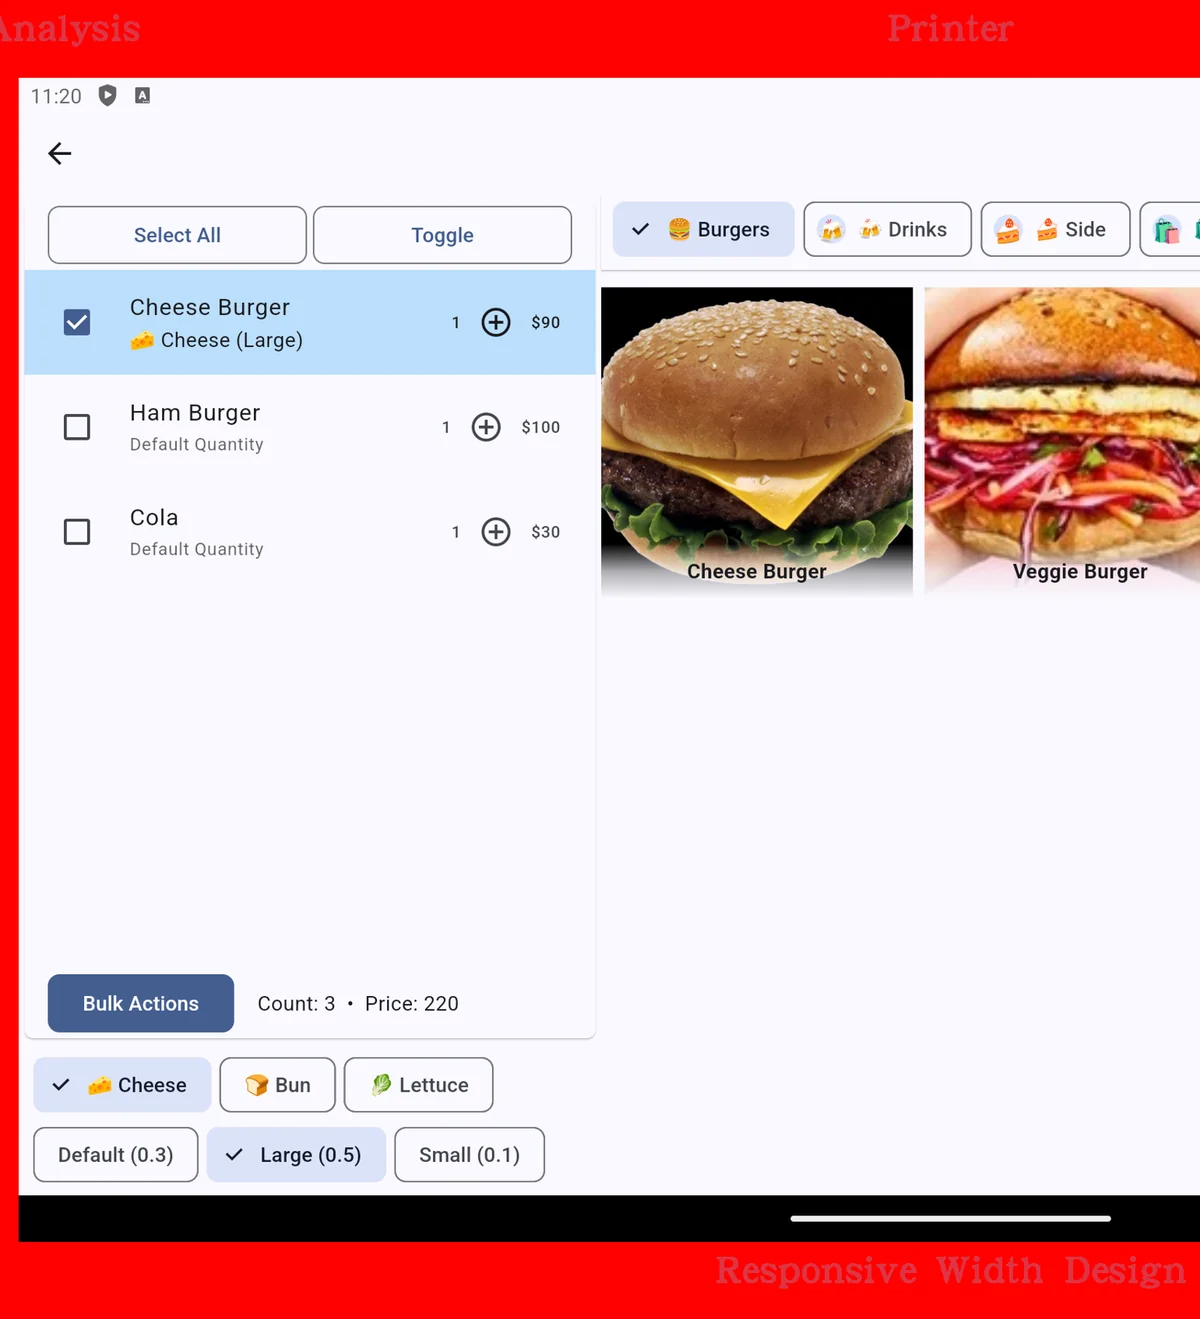
Task: Click the Cola item name
Action: (154, 518)
